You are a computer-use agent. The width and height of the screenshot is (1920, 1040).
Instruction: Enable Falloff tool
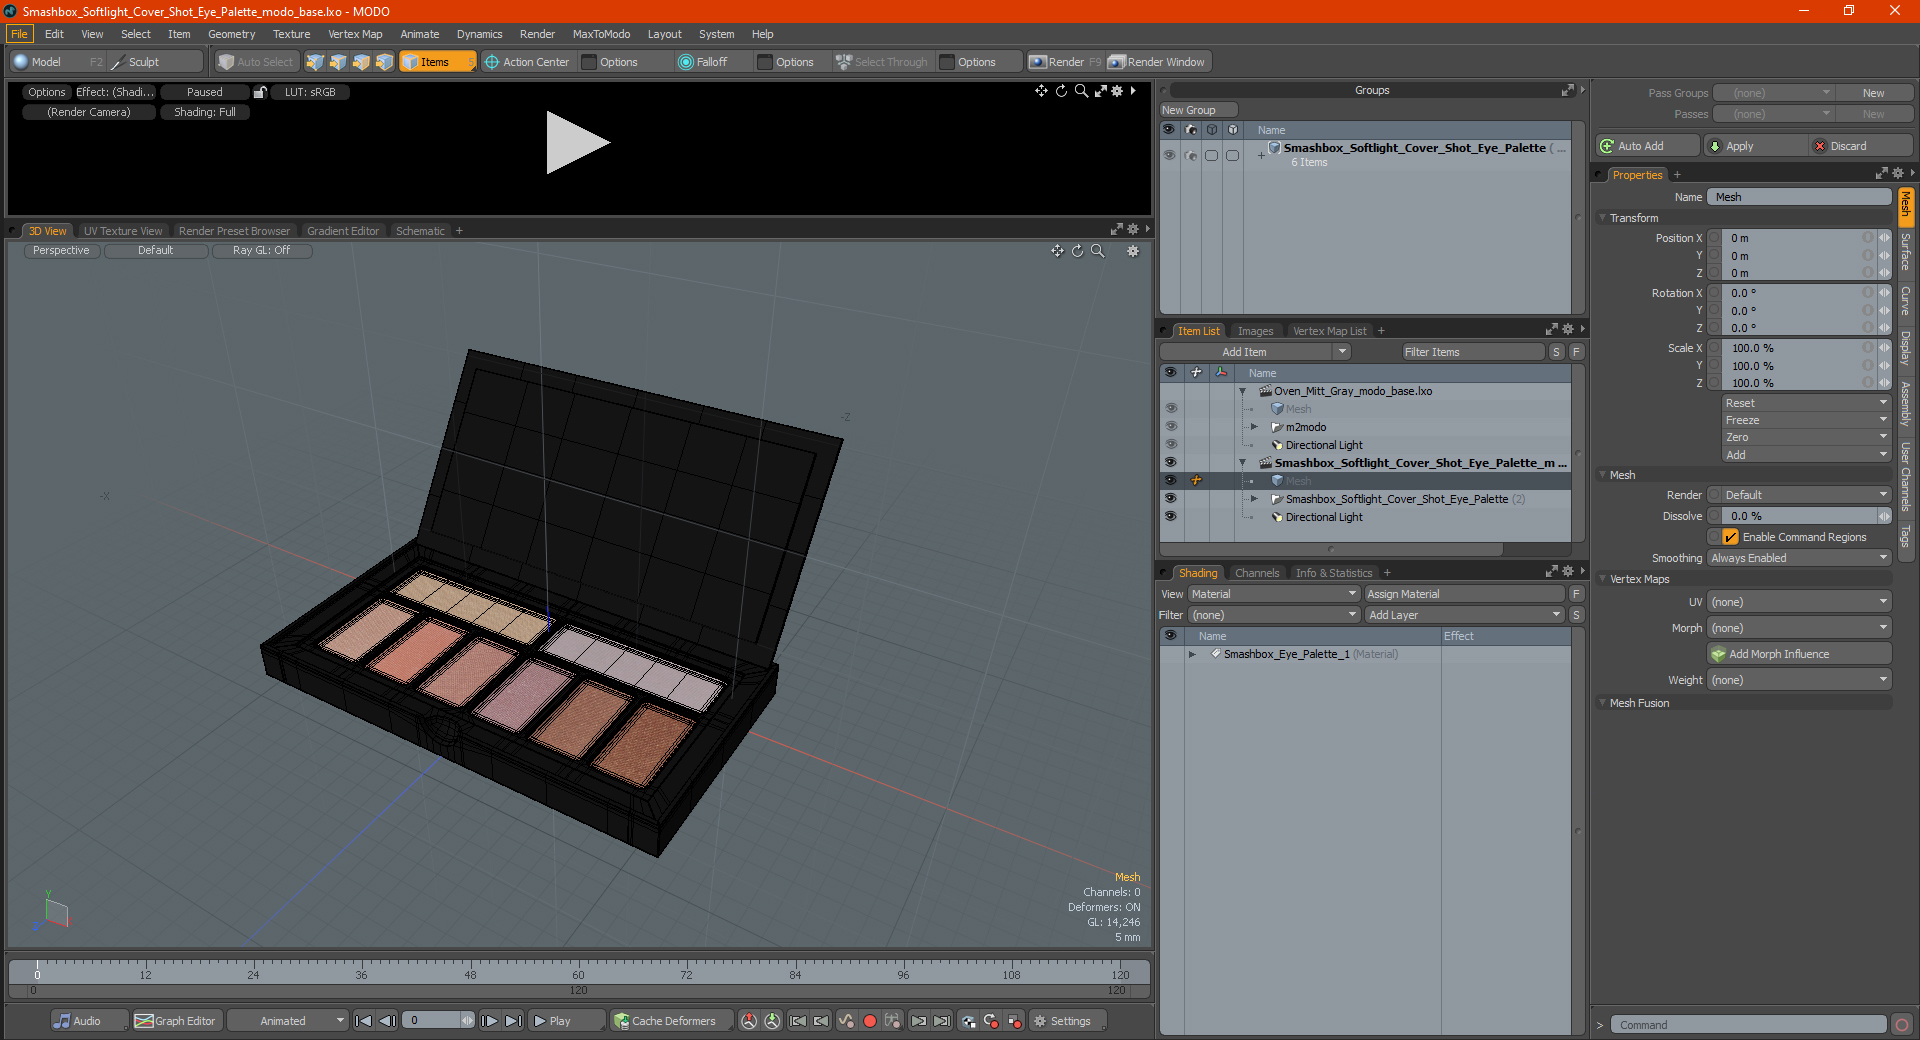click(x=703, y=62)
